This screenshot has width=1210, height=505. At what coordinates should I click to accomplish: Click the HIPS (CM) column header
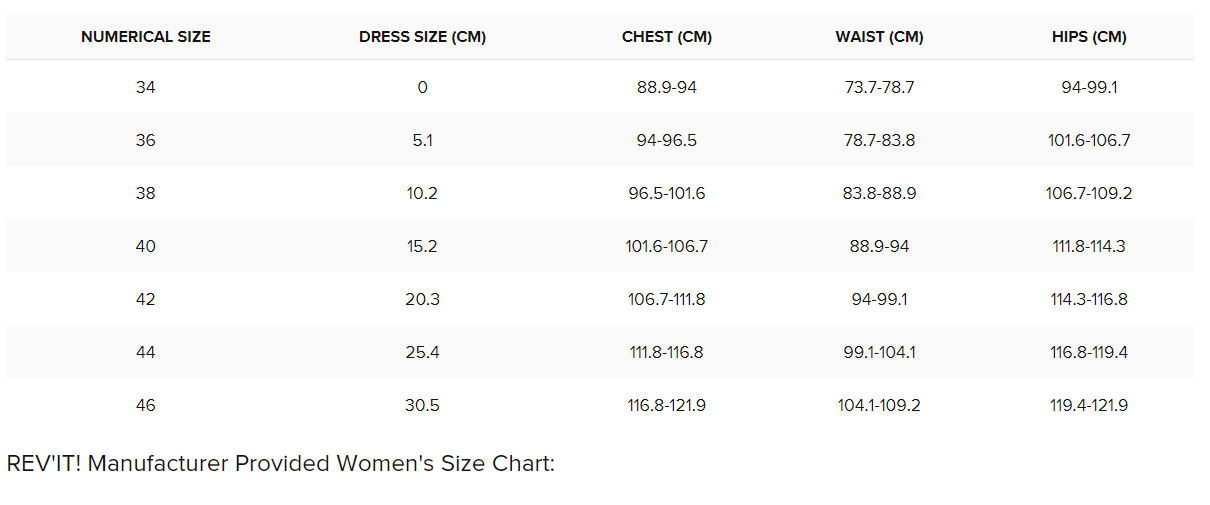[x=1089, y=37]
